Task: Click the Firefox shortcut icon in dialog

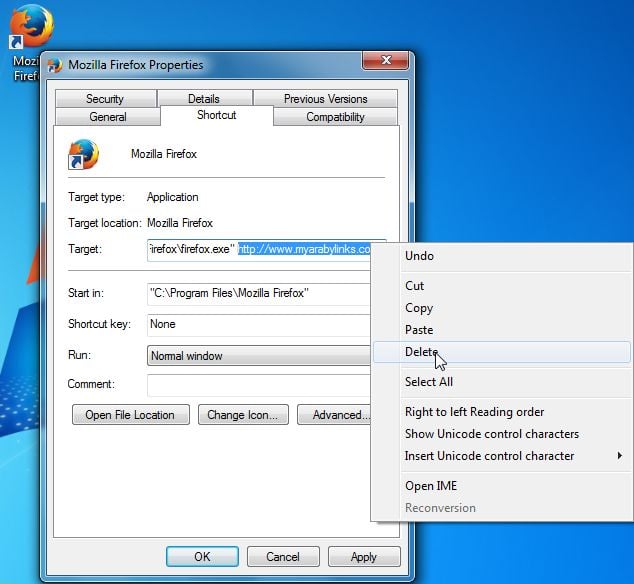Action: click(83, 154)
